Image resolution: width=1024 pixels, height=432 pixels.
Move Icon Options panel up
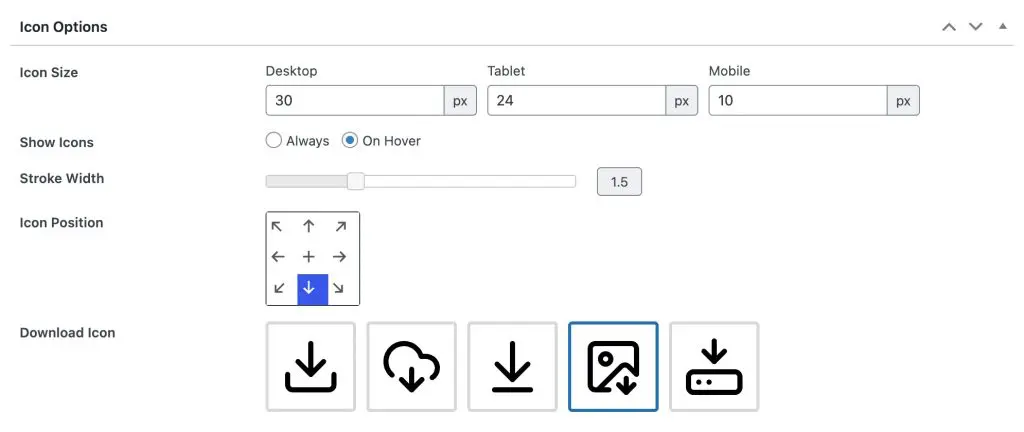tap(949, 27)
